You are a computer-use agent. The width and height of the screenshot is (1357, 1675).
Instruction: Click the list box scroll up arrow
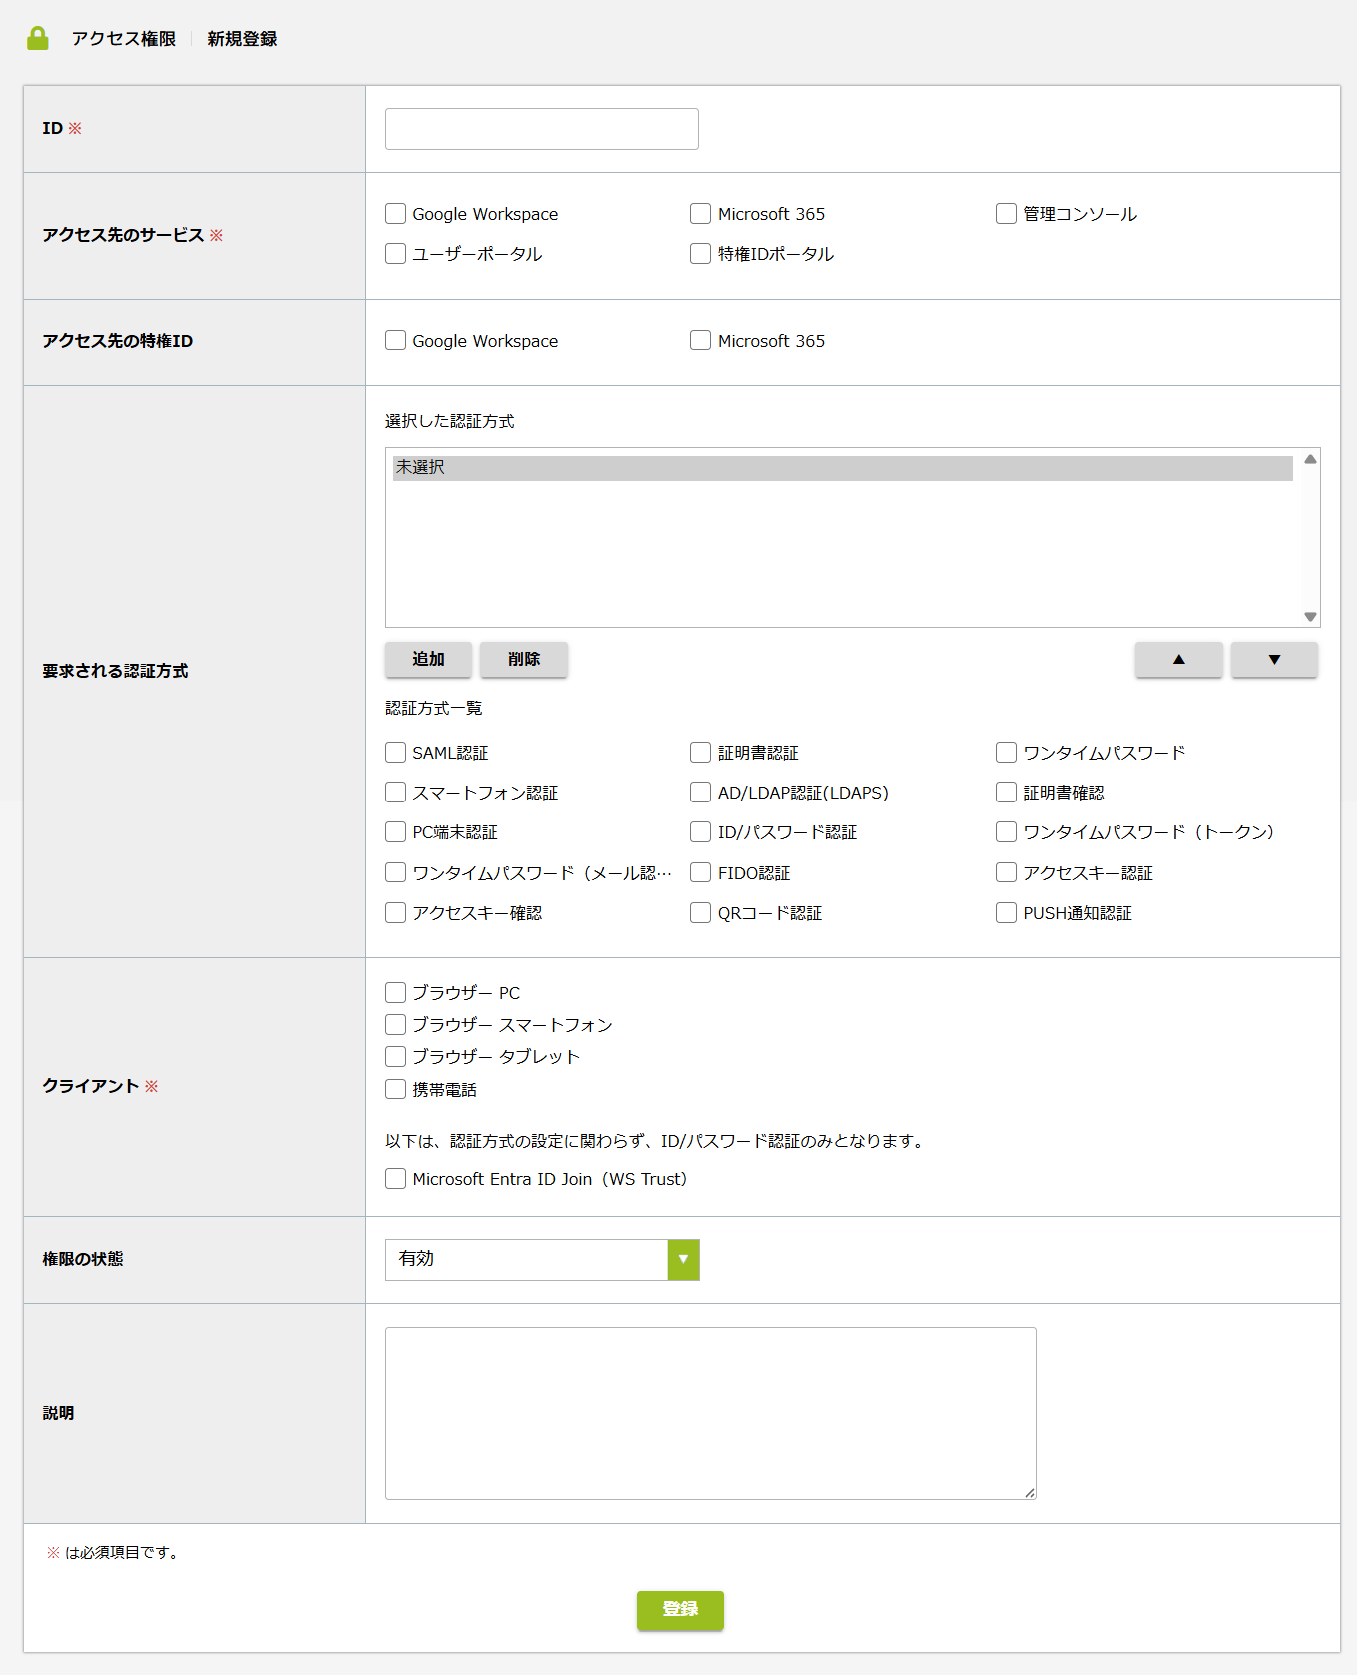tap(1310, 459)
